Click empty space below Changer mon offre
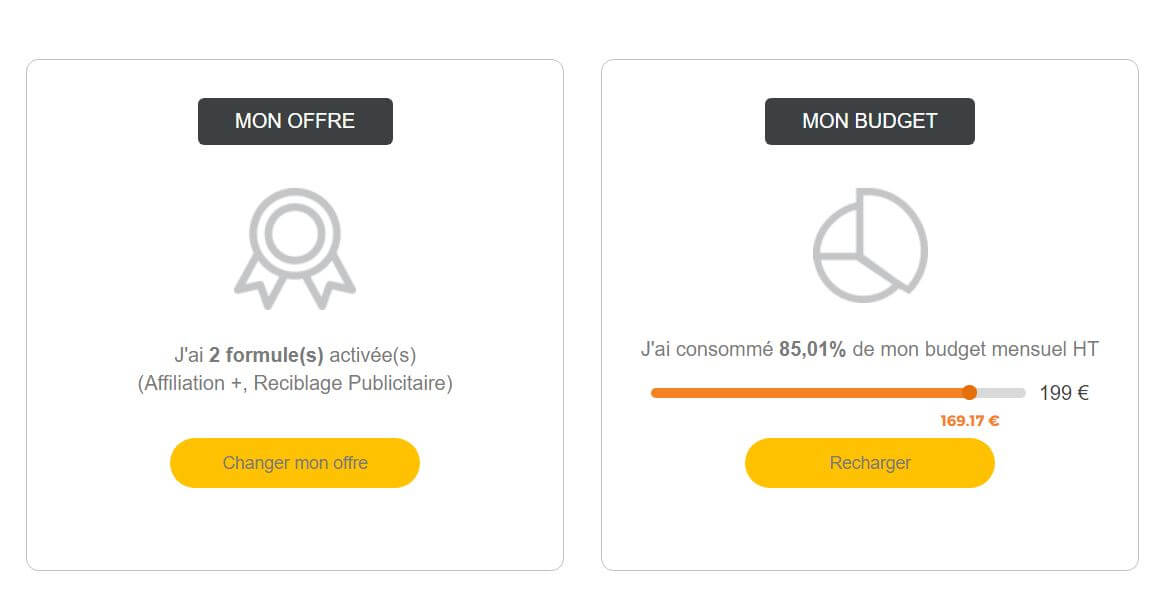Image resolution: width=1169 pixels, height=592 pixels. pos(295,530)
